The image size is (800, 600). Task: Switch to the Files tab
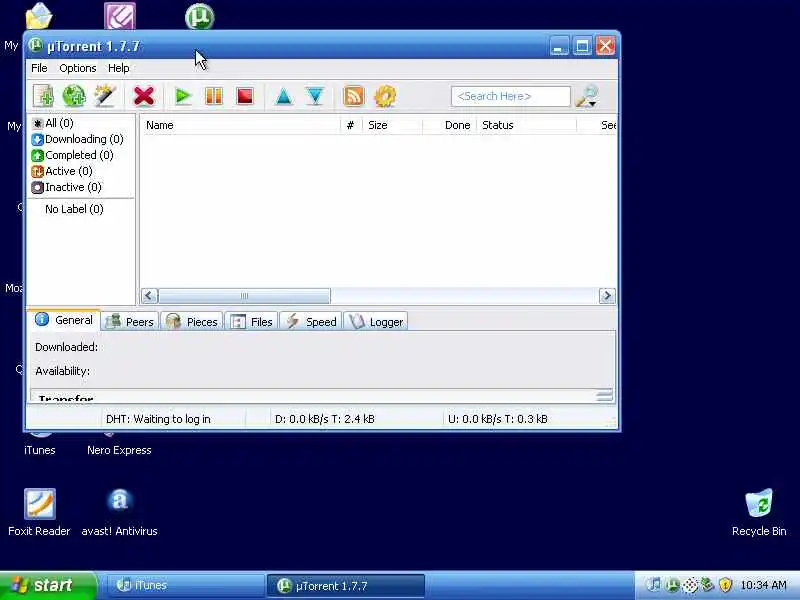coord(252,322)
